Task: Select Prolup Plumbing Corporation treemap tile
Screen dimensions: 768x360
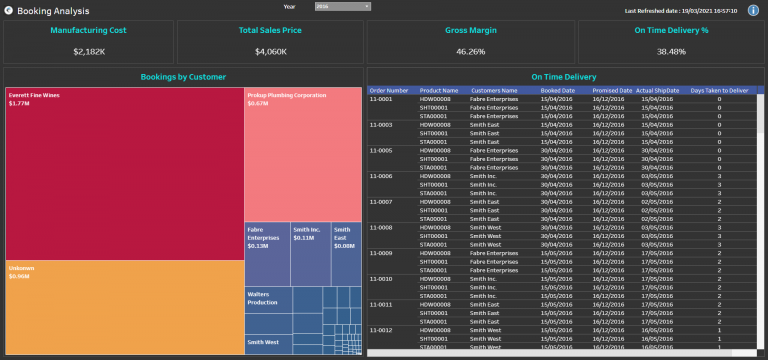Action: coord(303,154)
